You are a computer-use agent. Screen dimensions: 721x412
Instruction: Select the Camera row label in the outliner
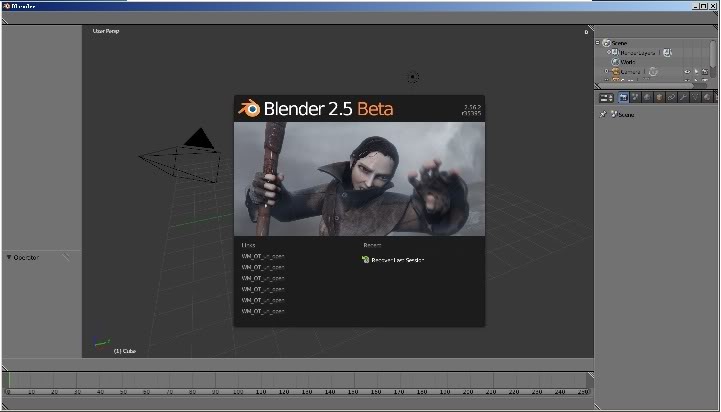(630, 72)
